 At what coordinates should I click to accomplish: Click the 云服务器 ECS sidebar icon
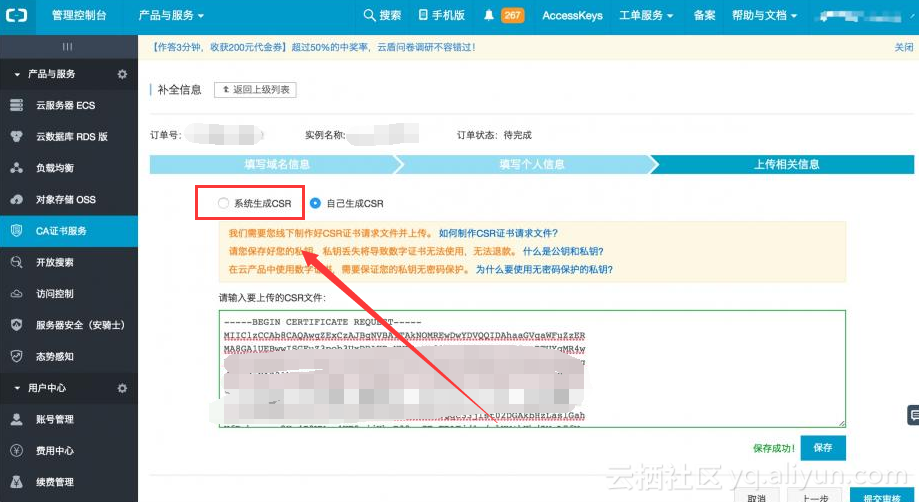(x=16, y=106)
